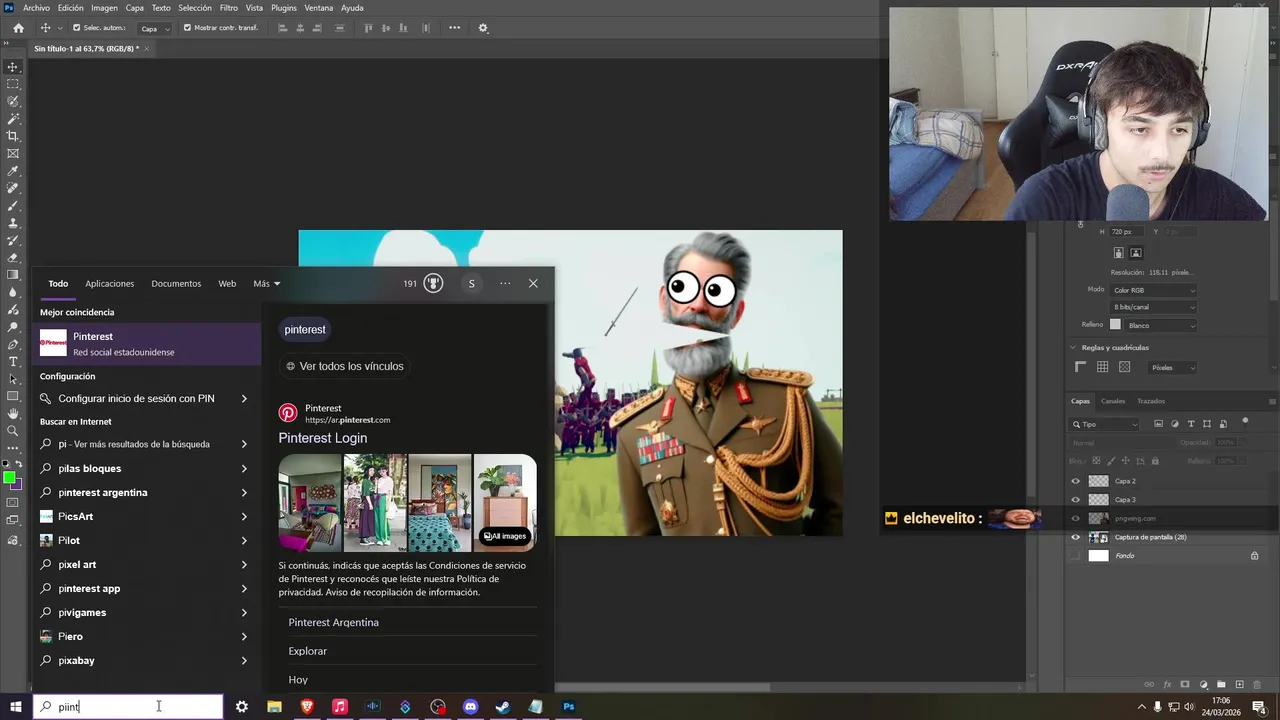This screenshot has width=1280, height=720.
Task: Select the Horizontal Type tool
Action: [x=13, y=361]
